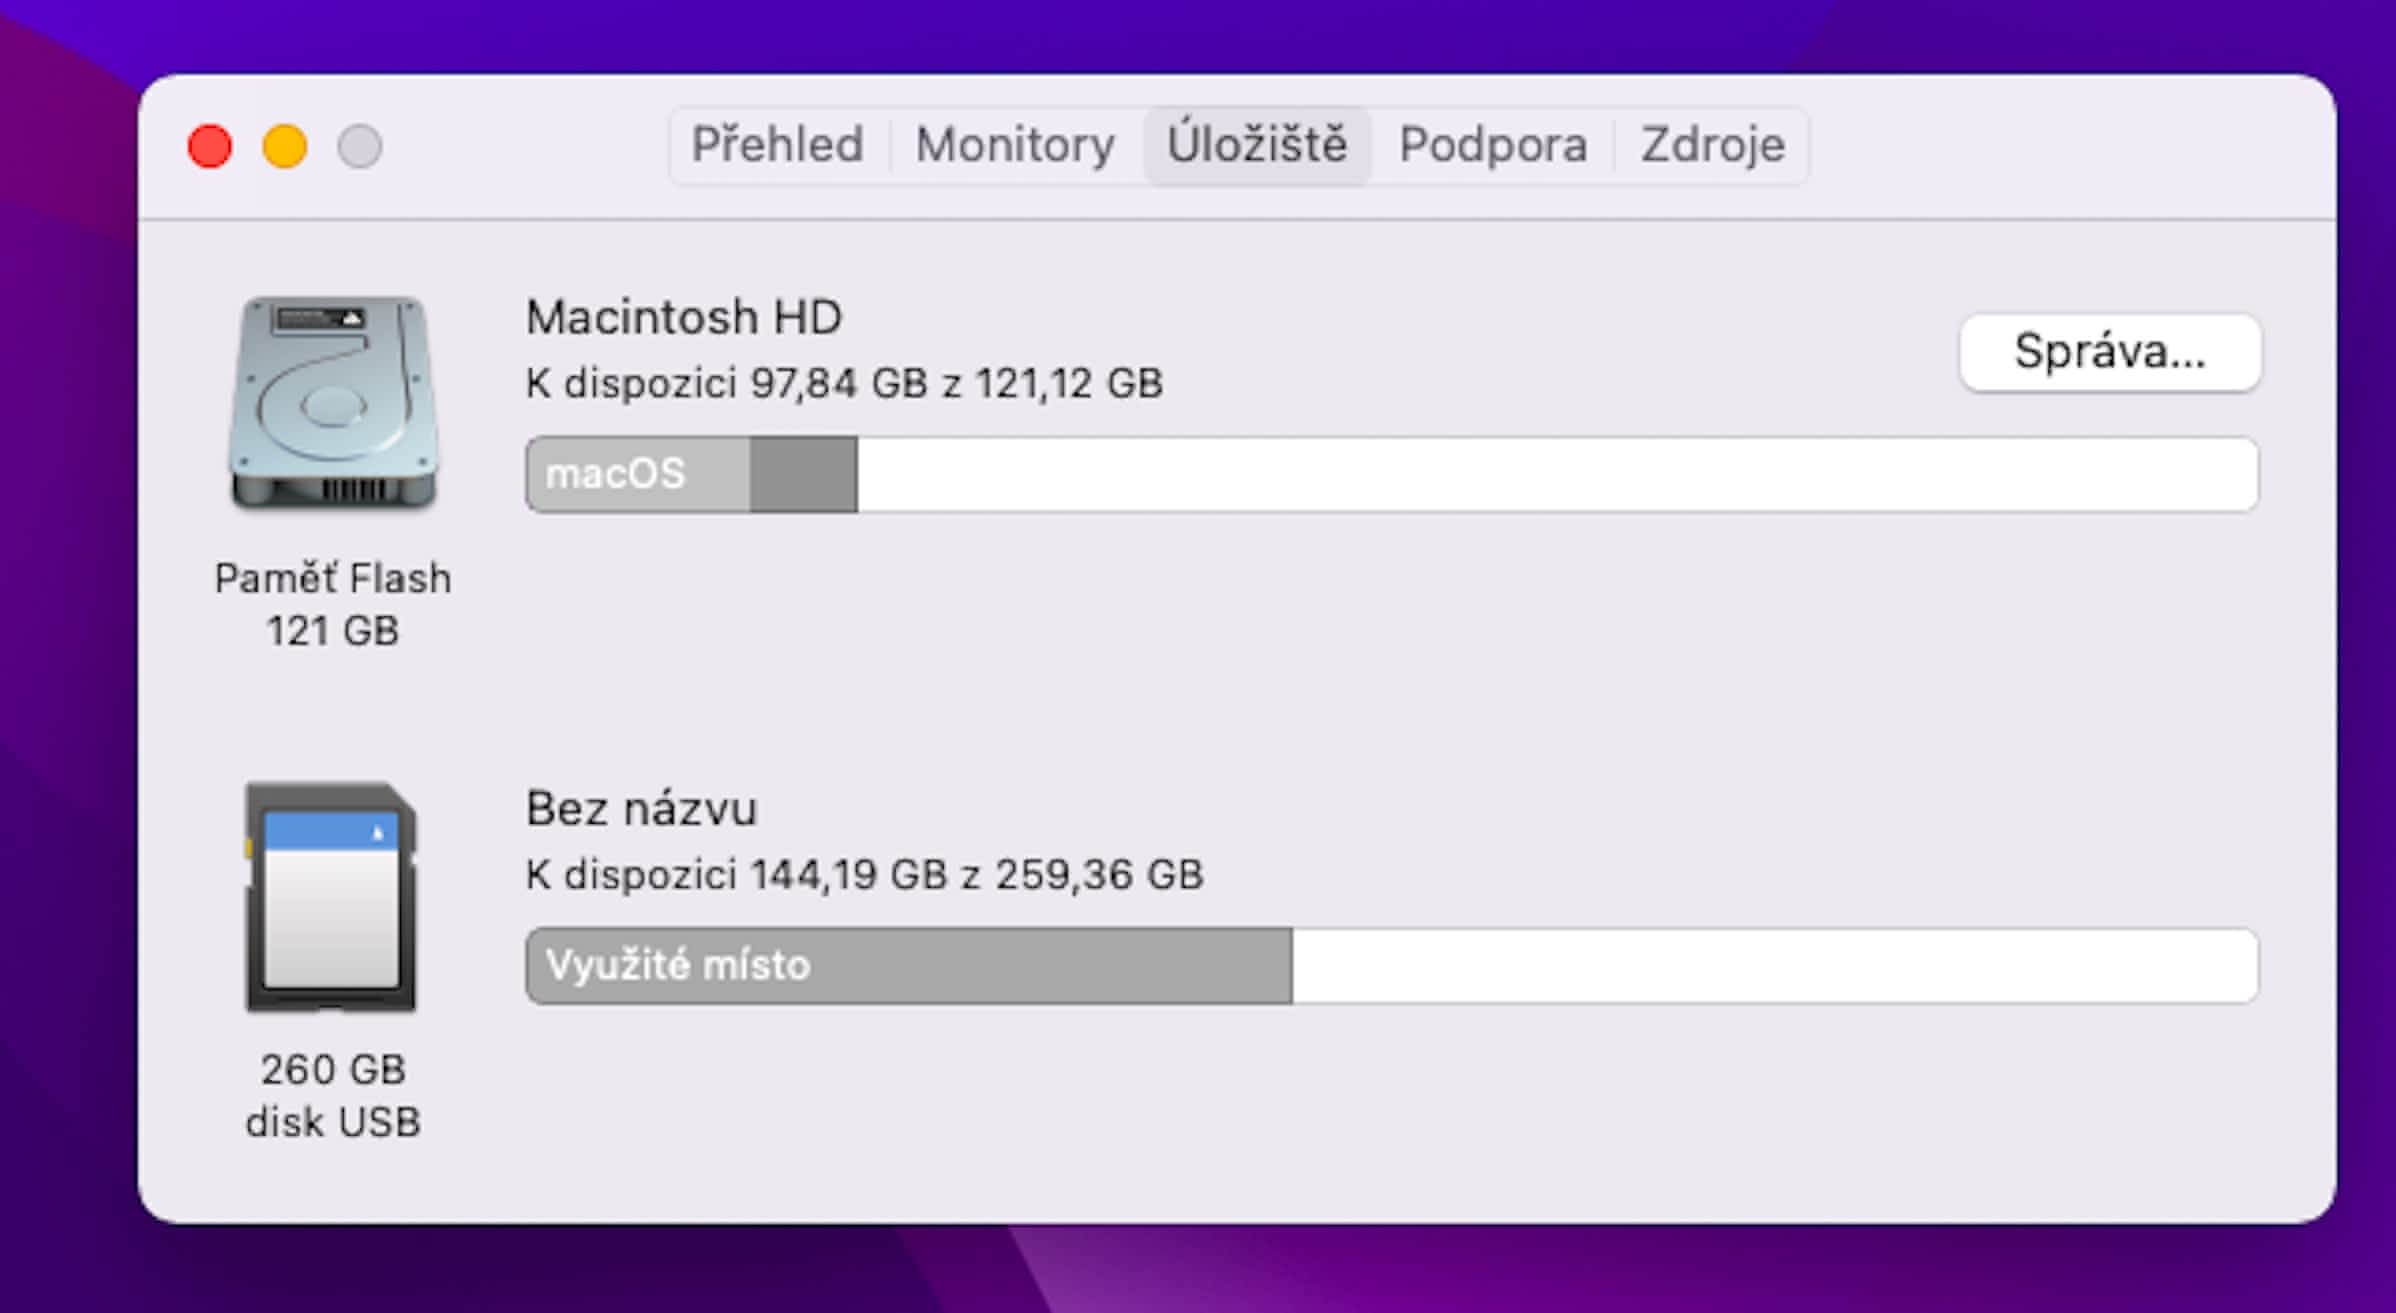Click the Macintosh HD volume name
2396x1313 pixels.
pos(684,318)
